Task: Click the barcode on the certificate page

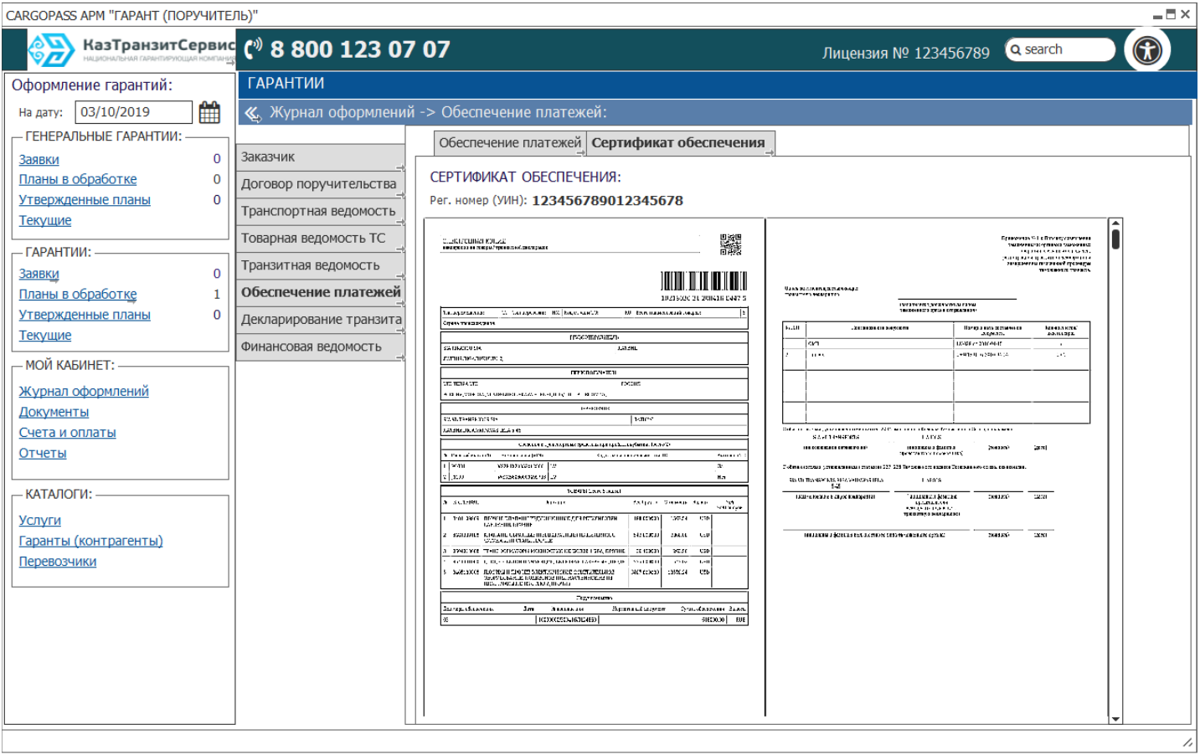Action: pyautogui.click(x=703, y=281)
